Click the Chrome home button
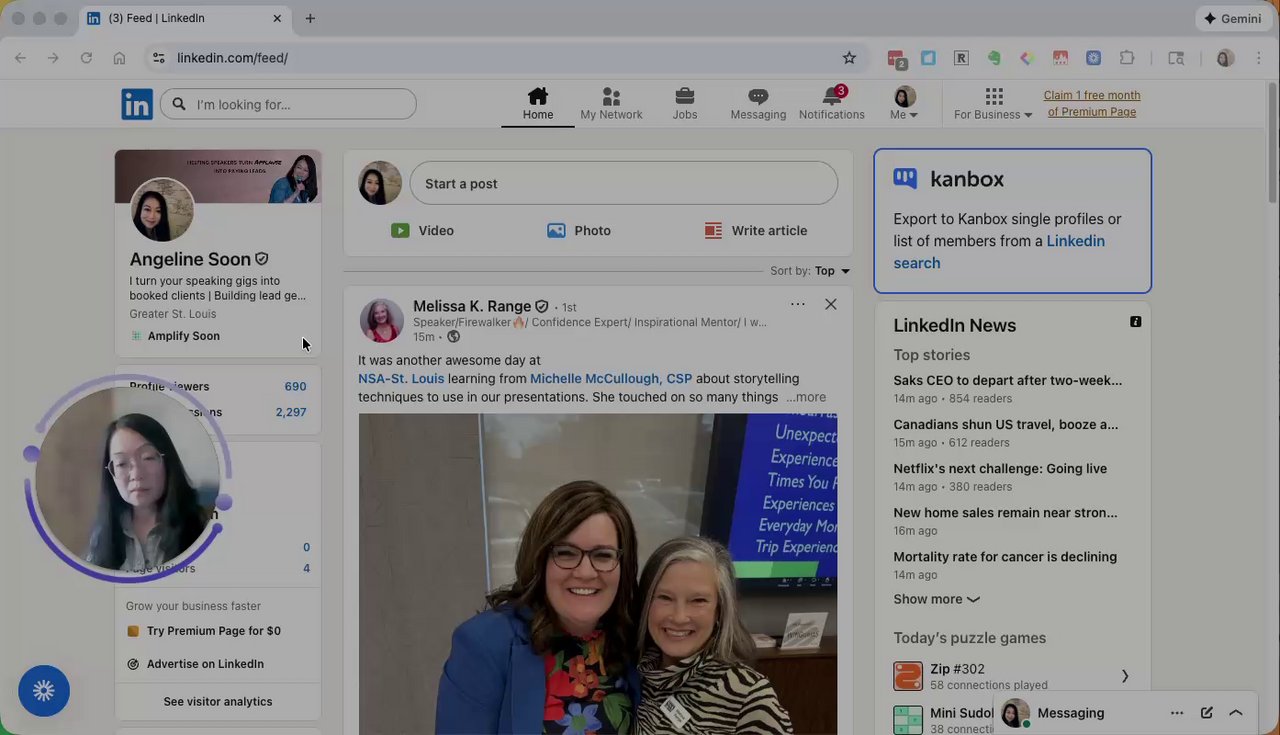Image resolution: width=1280 pixels, height=735 pixels. coord(119,58)
